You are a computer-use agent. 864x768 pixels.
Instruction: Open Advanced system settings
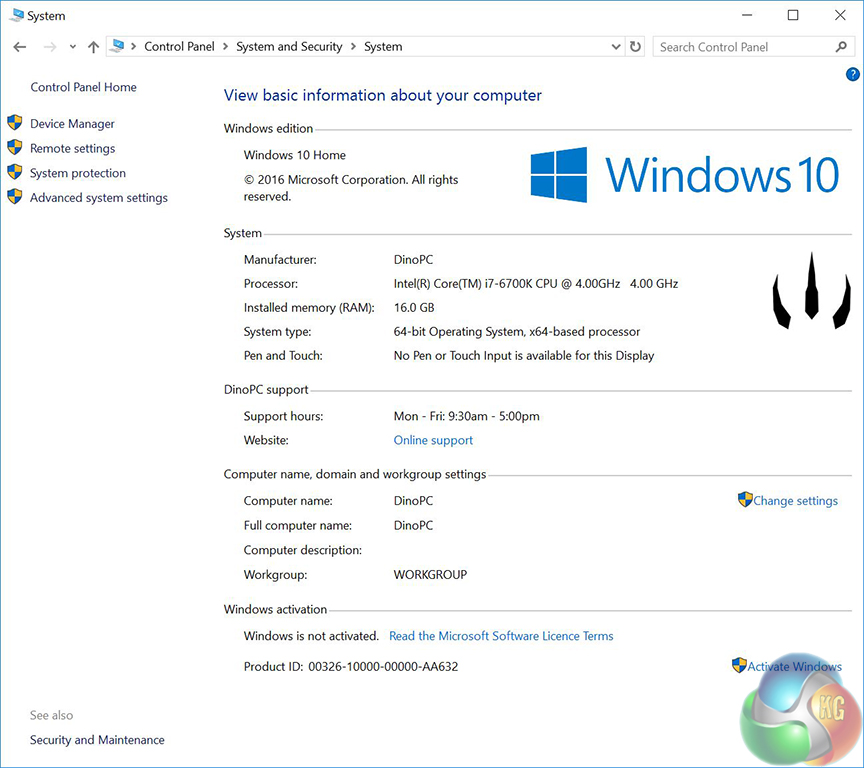coord(99,198)
